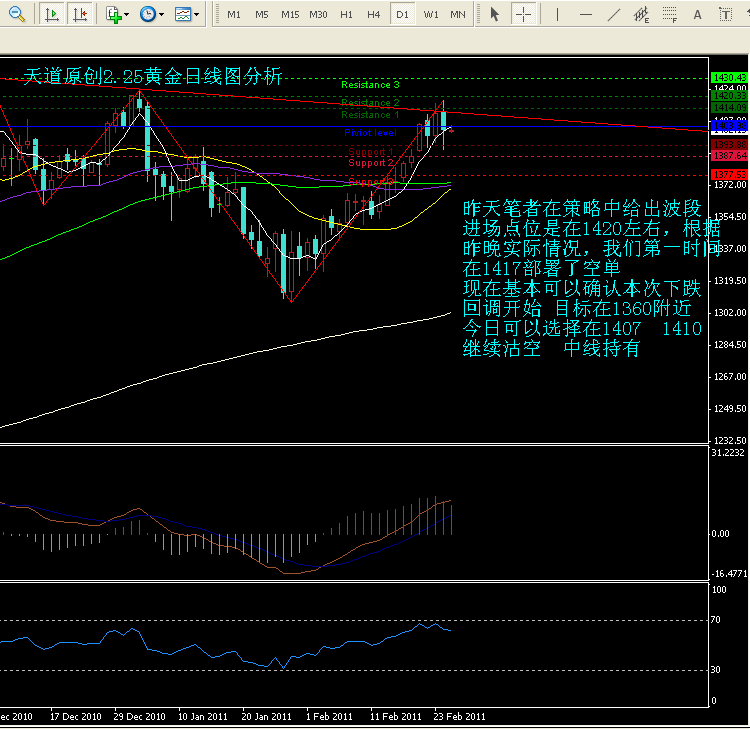The image size is (750, 729).
Task: Click the 1377.53 red price tag
Action: pos(729,174)
